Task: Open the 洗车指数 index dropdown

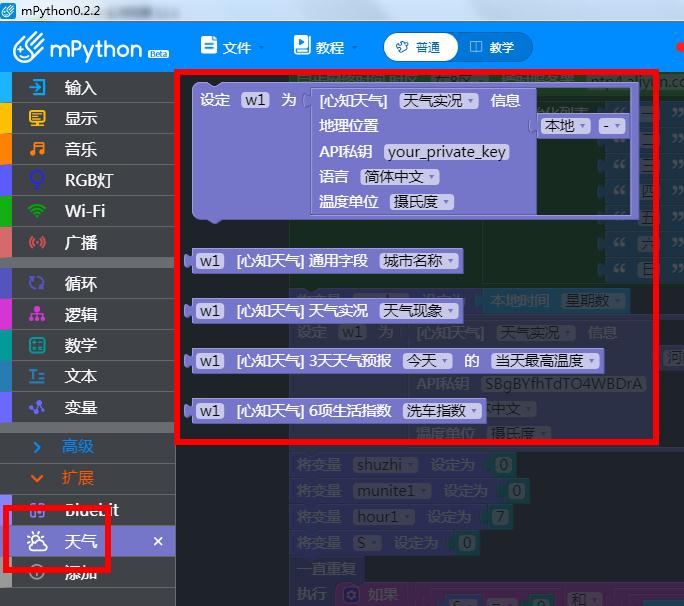Action: pos(442,411)
